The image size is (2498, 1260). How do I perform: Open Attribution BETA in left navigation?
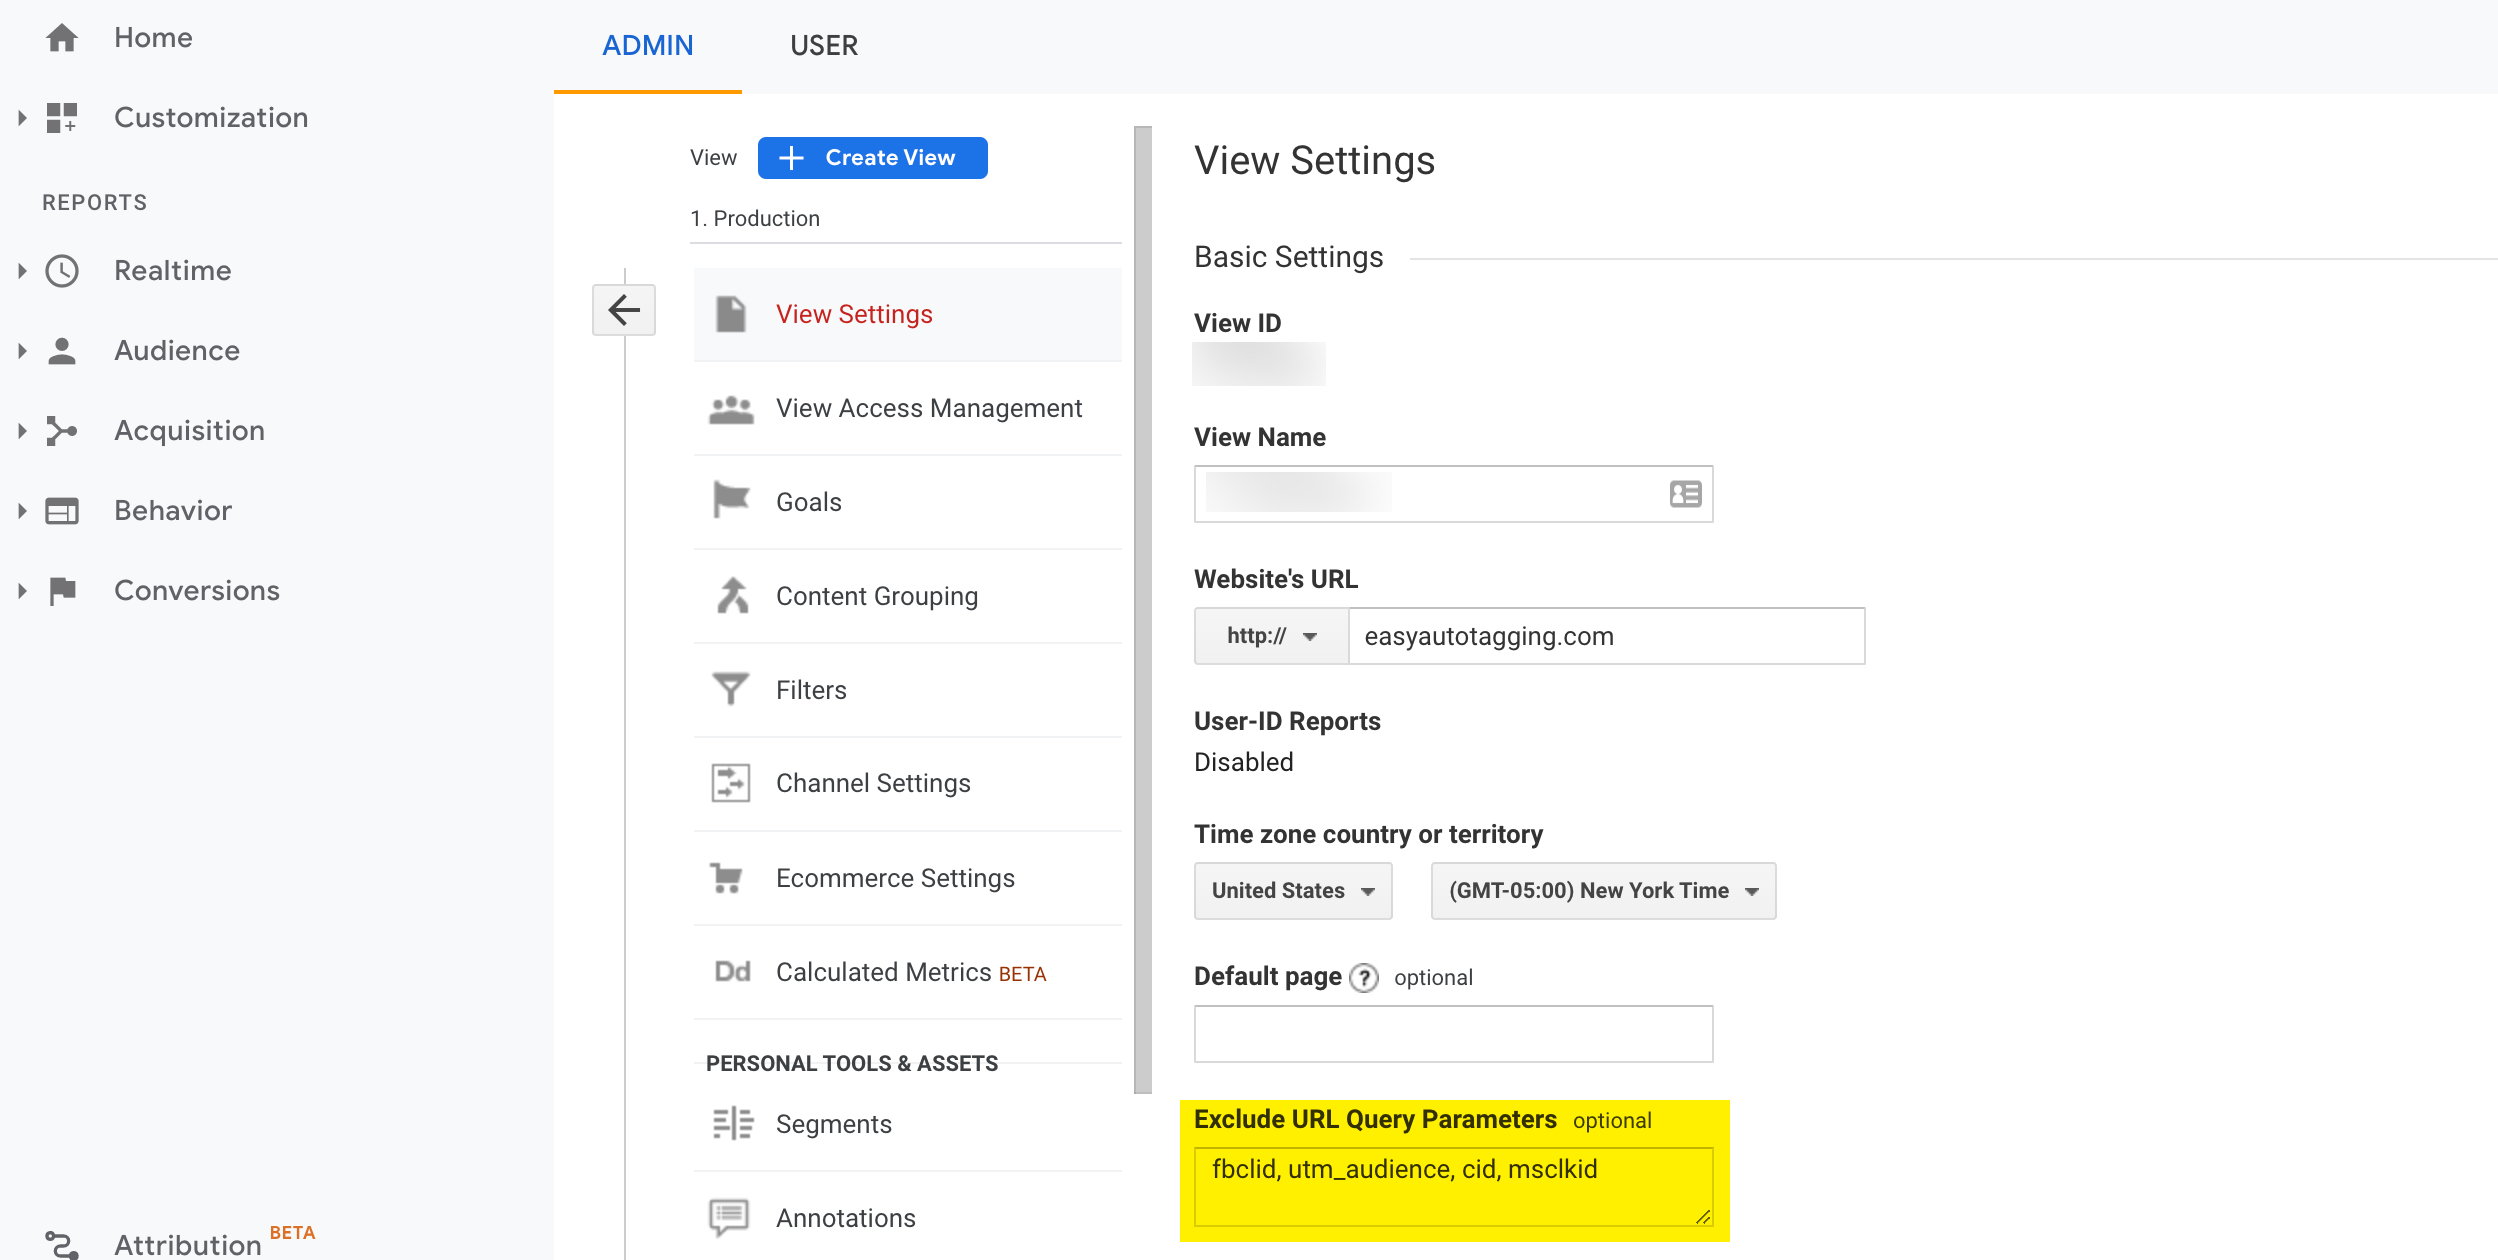tap(214, 1242)
